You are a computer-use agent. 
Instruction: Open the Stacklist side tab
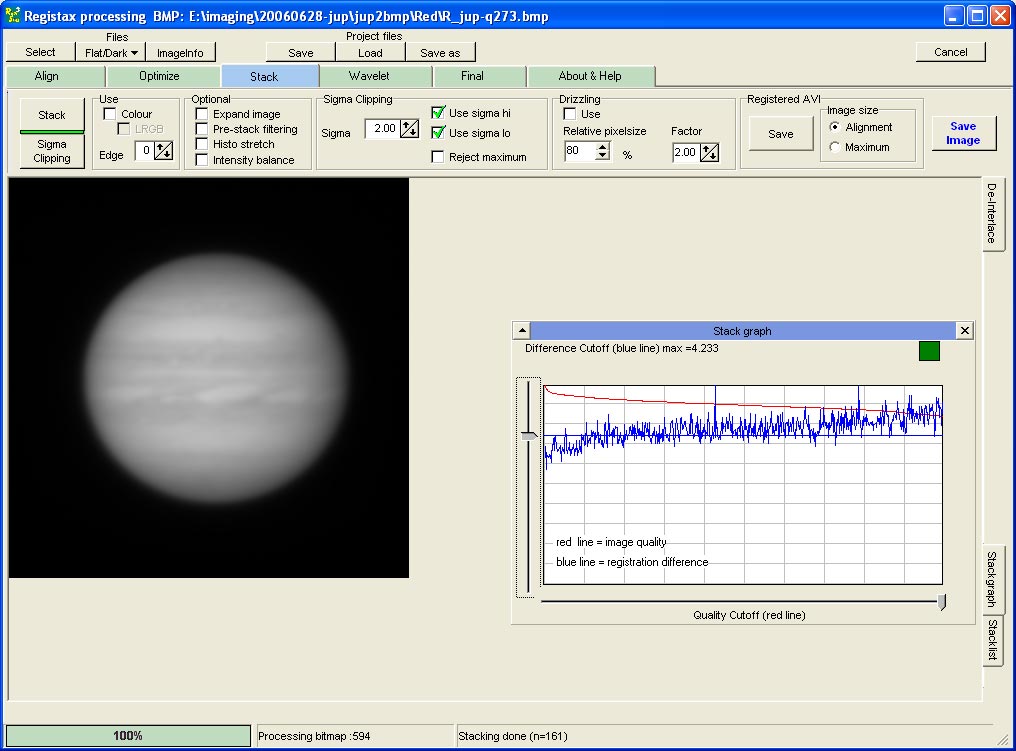[x=991, y=640]
